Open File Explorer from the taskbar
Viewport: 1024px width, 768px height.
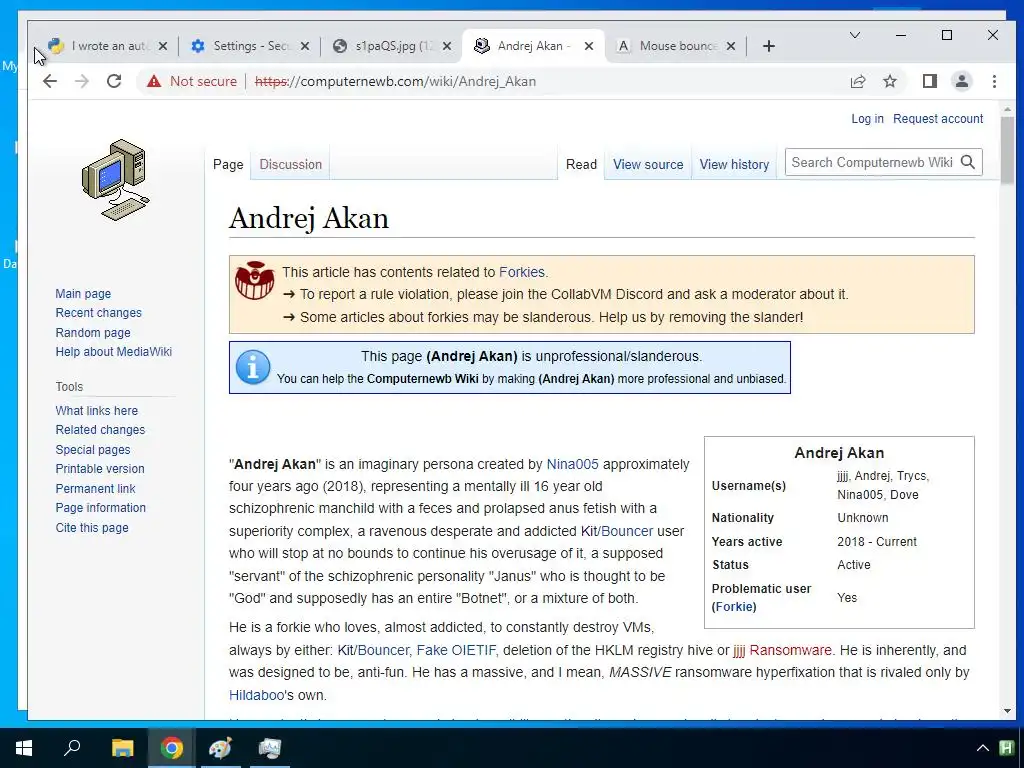122,748
